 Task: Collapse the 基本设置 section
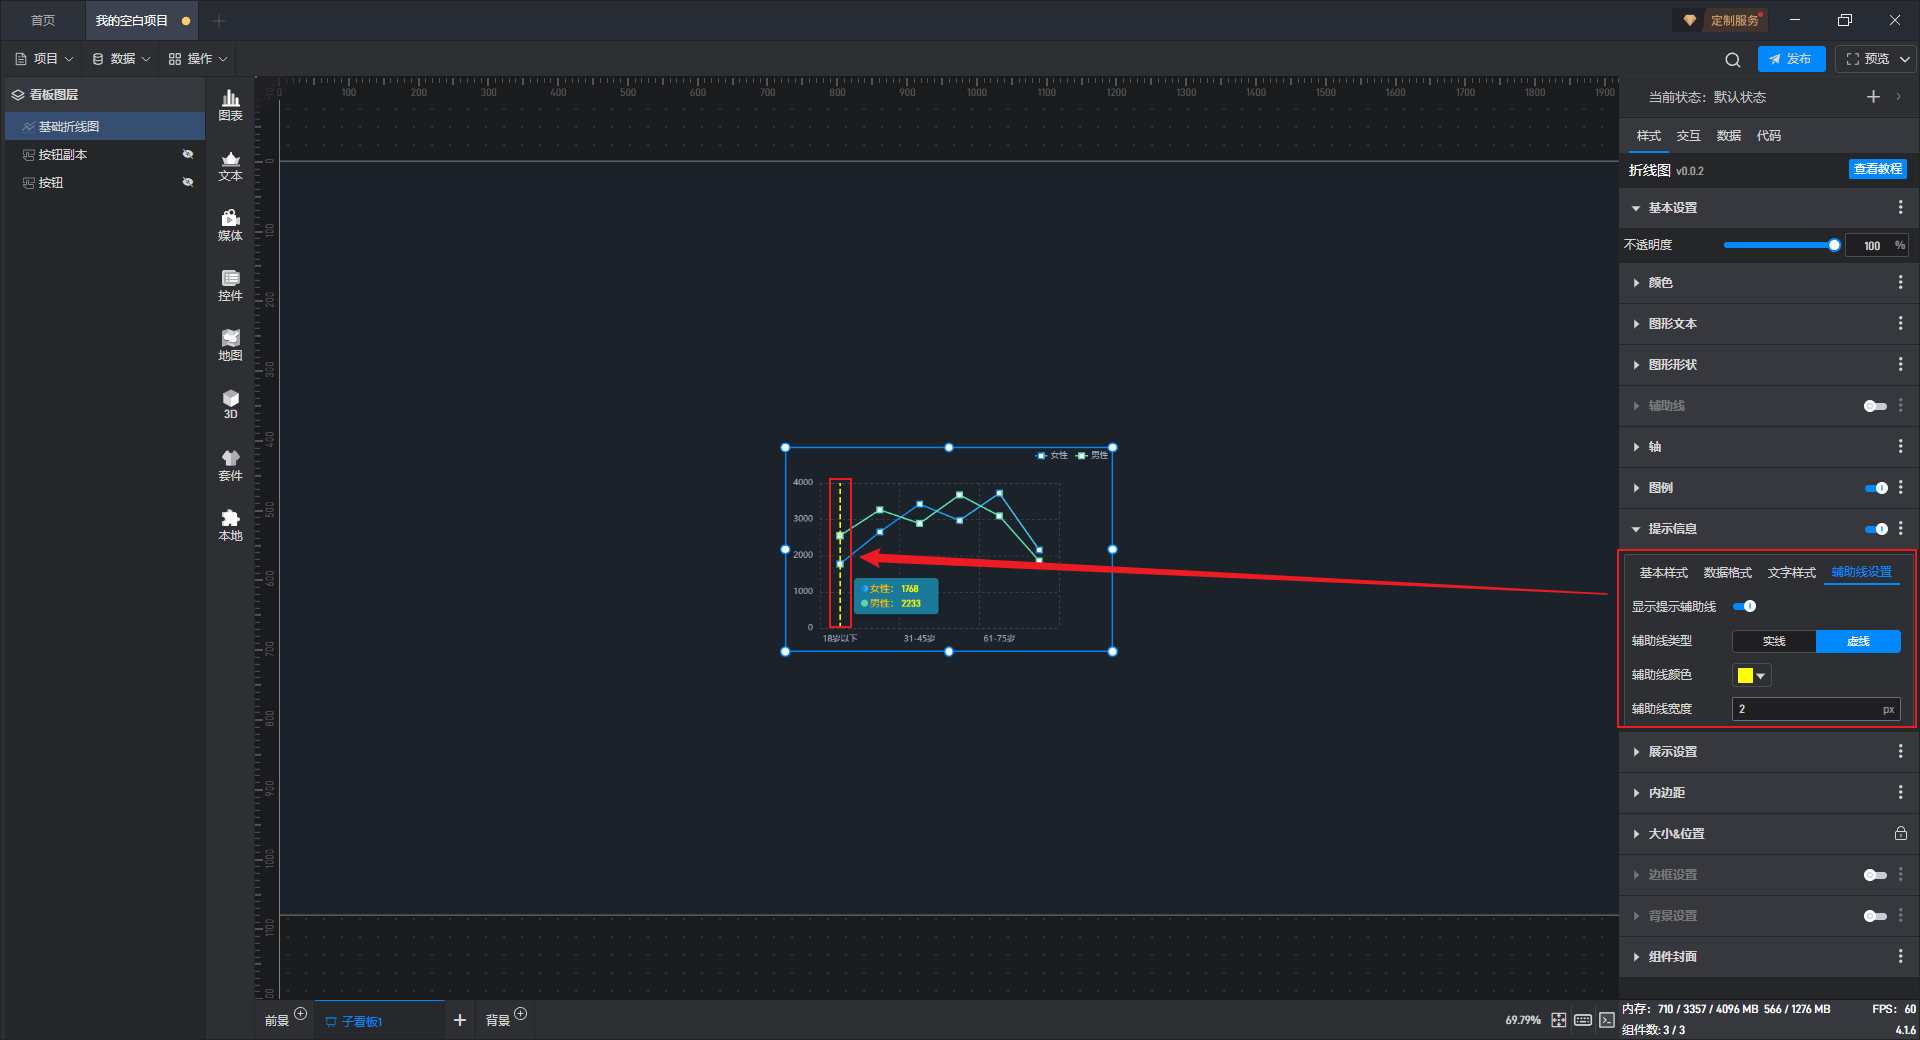(x=1636, y=208)
